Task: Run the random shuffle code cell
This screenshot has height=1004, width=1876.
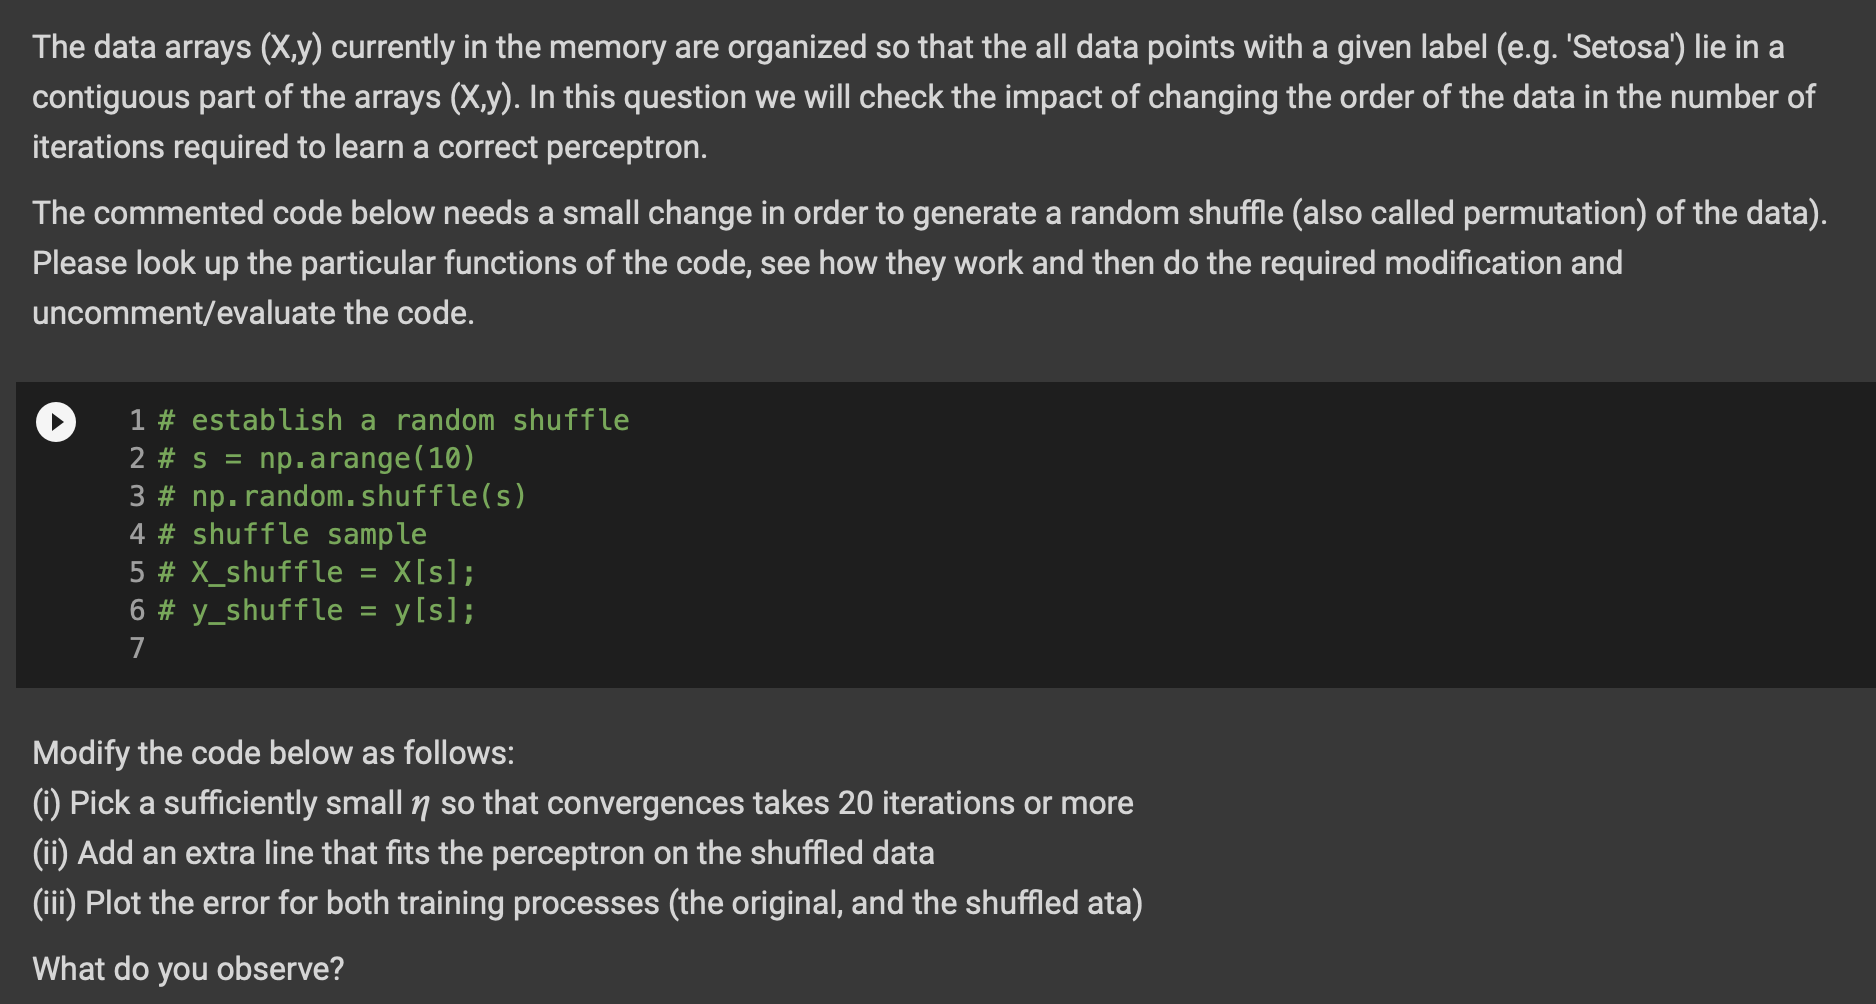Action: [56, 421]
